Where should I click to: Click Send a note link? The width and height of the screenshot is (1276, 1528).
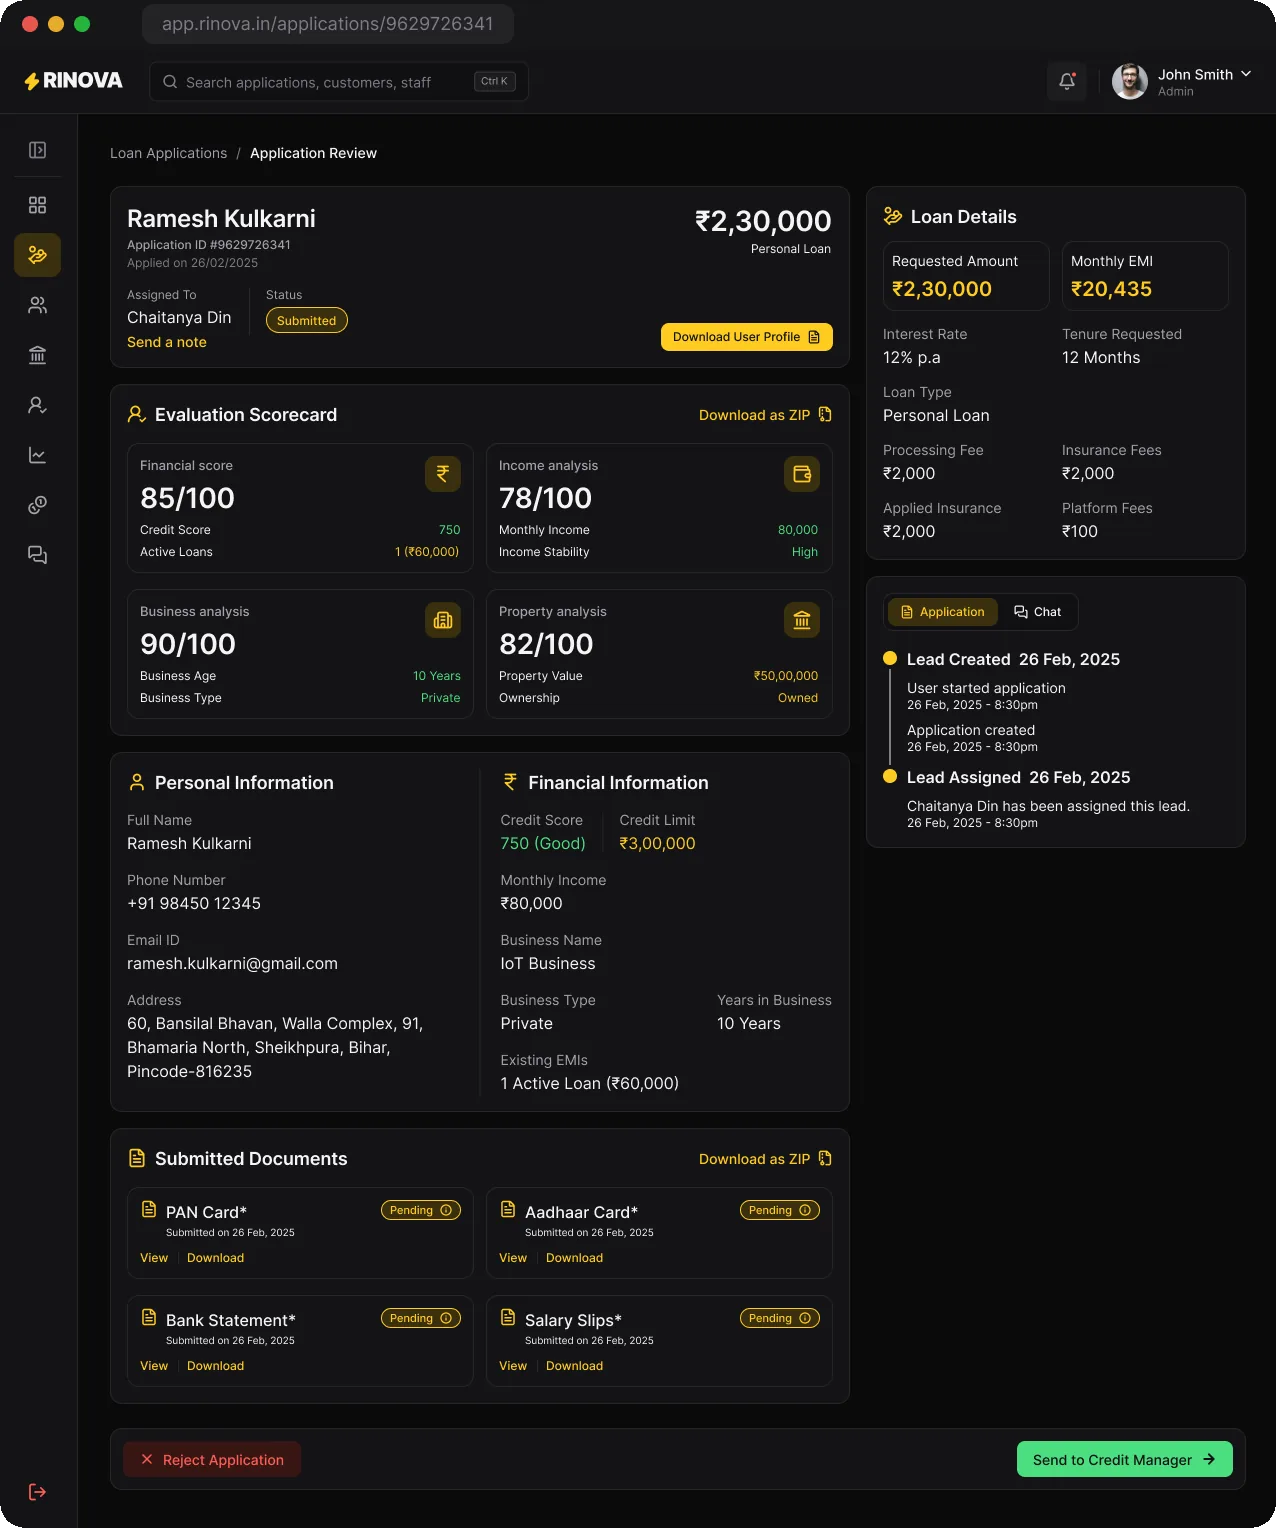click(x=167, y=342)
